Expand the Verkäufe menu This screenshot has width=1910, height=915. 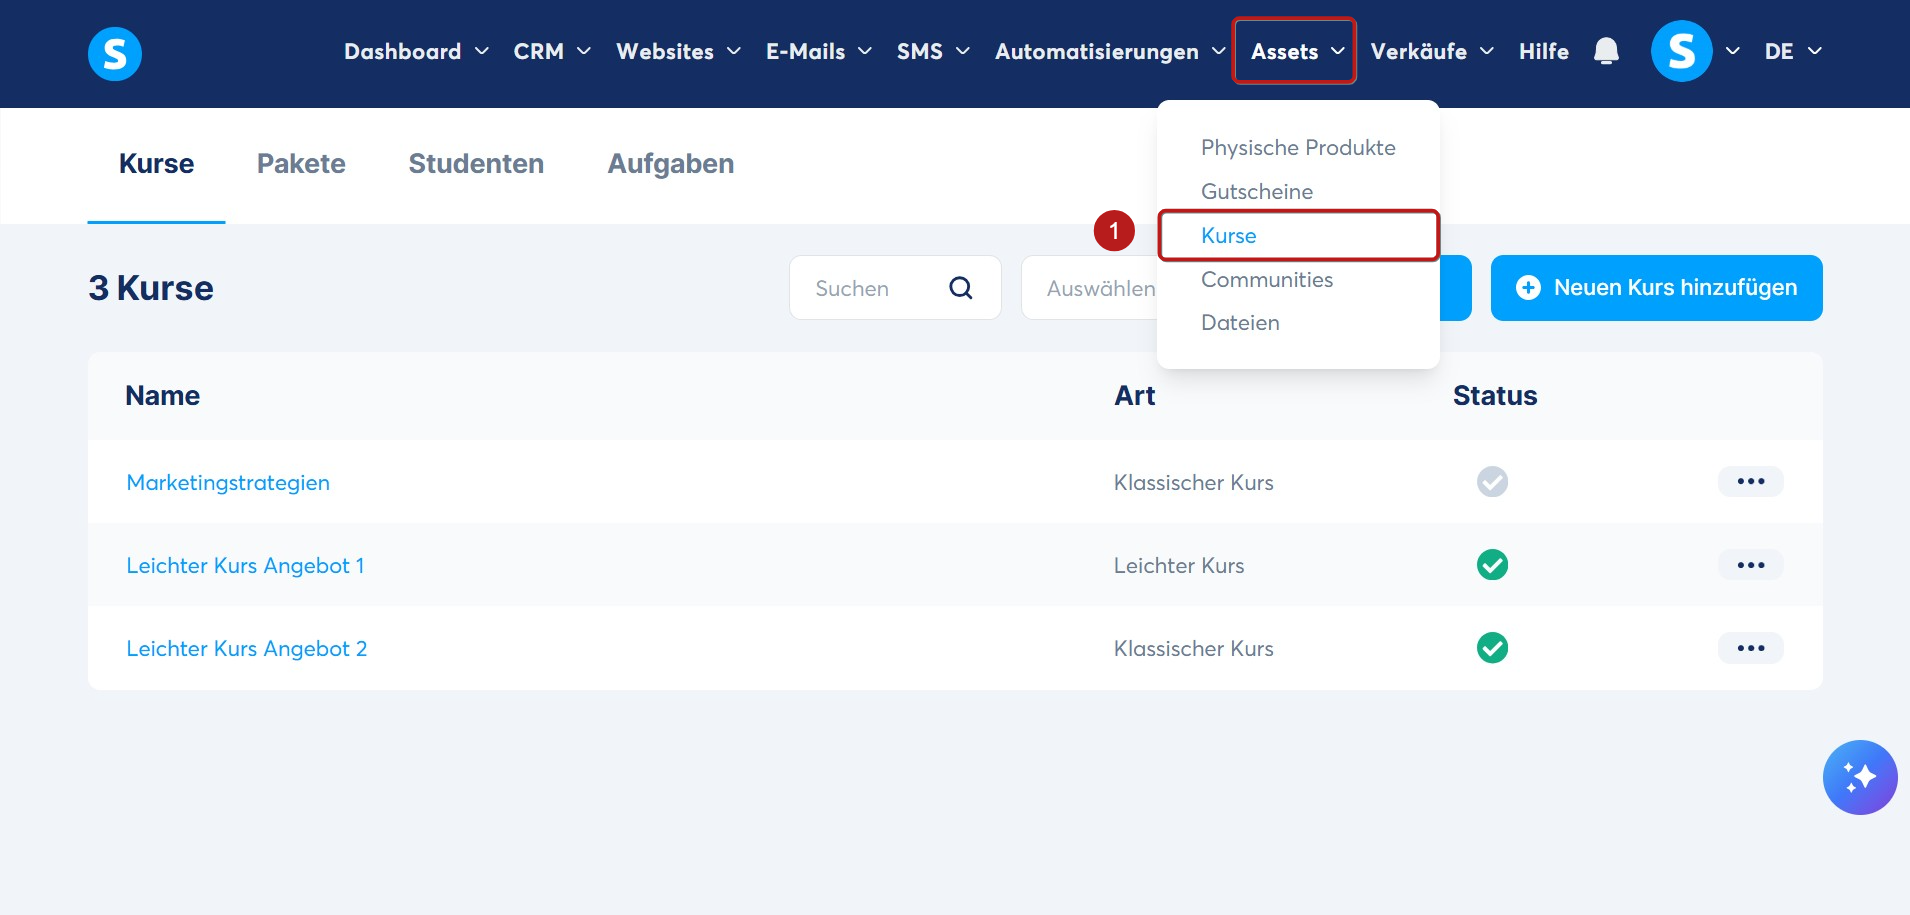coord(1431,51)
